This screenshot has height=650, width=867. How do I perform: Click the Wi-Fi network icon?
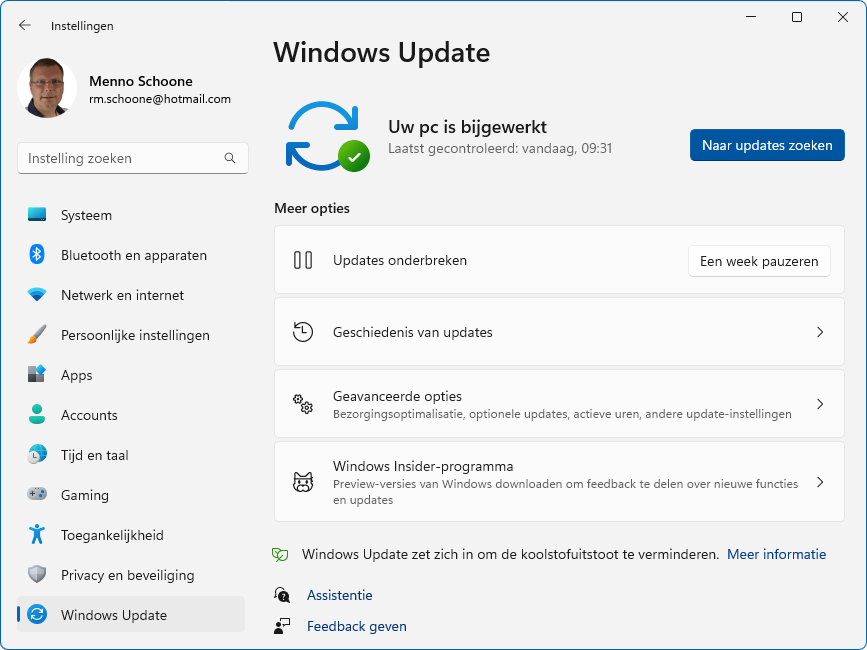coord(37,294)
